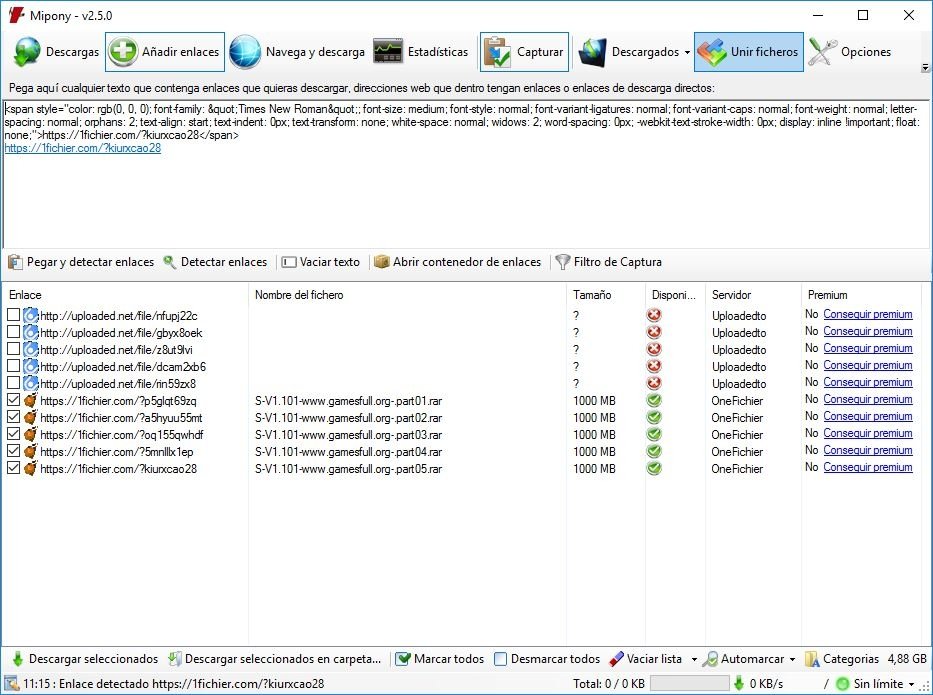The image size is (933, 695).
Task: Sort by the Disponi... column header
Action: (675, 295)
